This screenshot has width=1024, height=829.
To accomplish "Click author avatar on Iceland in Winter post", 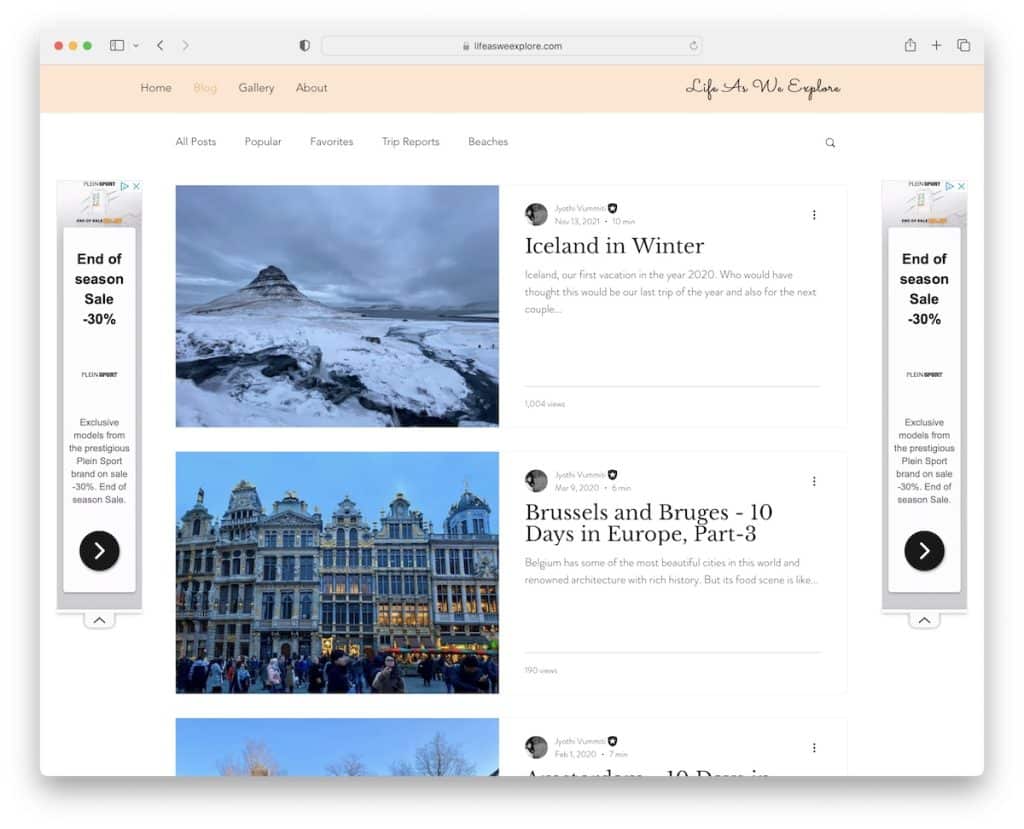I will tap(536, 214).
